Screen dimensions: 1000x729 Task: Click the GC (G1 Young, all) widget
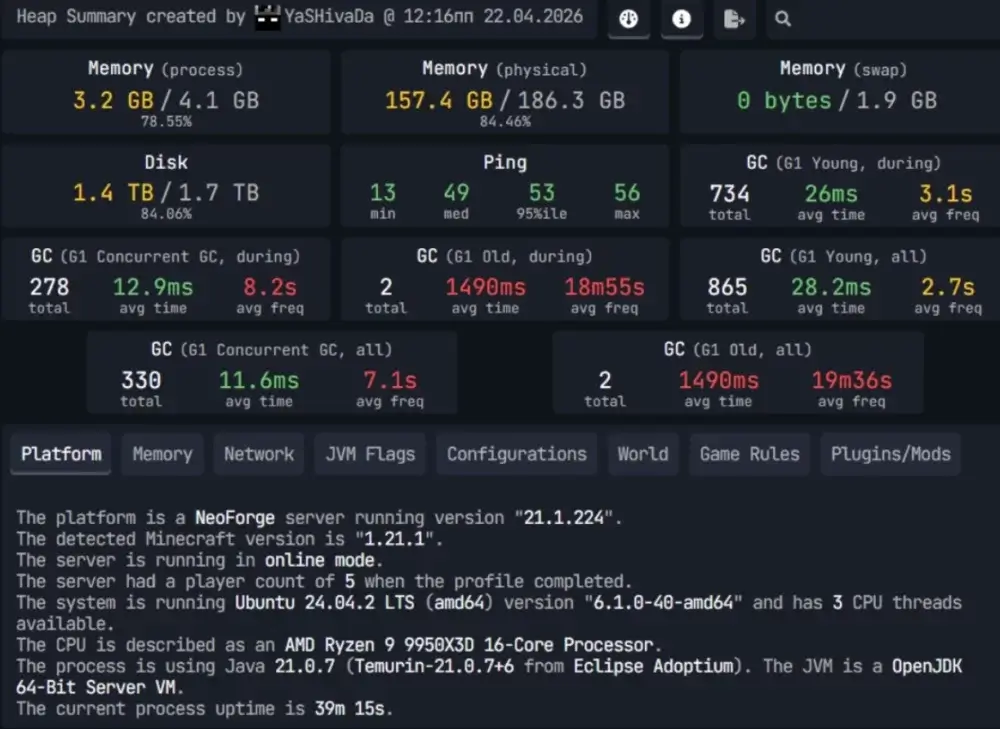[x=840, y=279]
